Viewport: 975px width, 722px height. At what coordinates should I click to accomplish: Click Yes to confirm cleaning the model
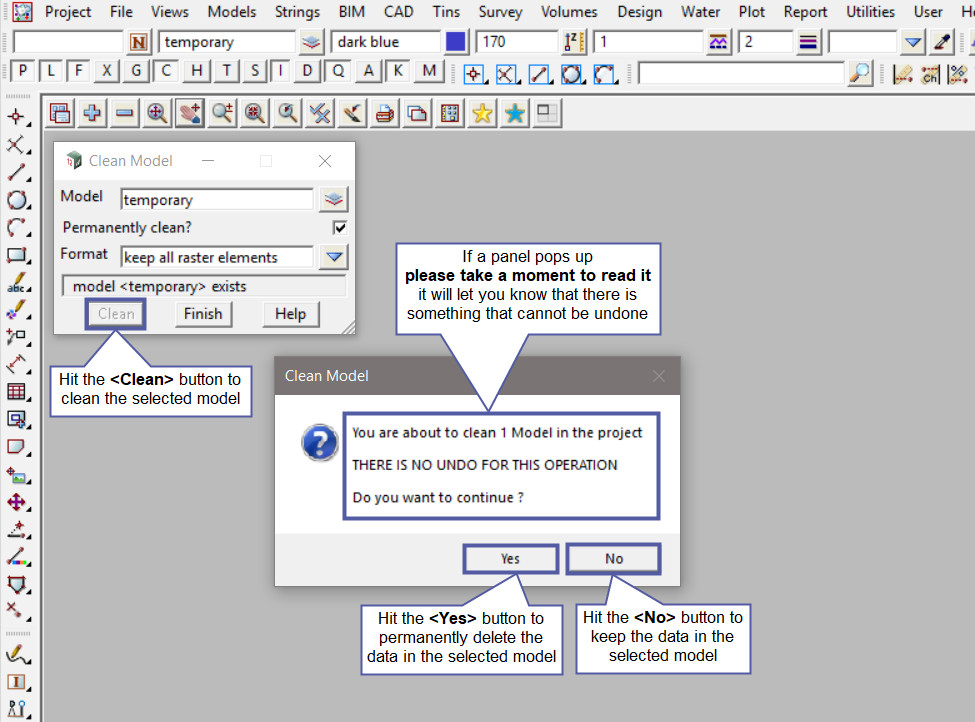click(x=510, y=558)
